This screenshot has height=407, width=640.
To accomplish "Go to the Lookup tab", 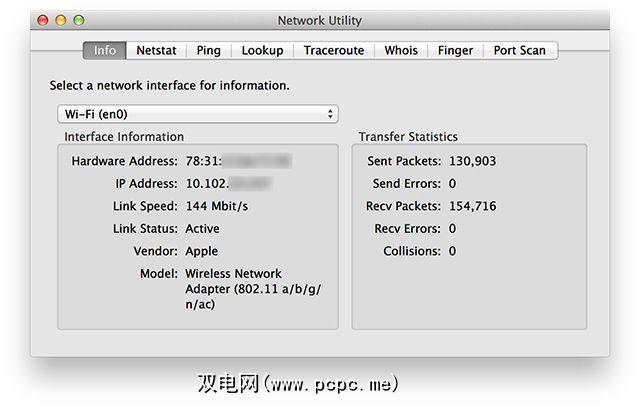I will (x=262, y=50).
